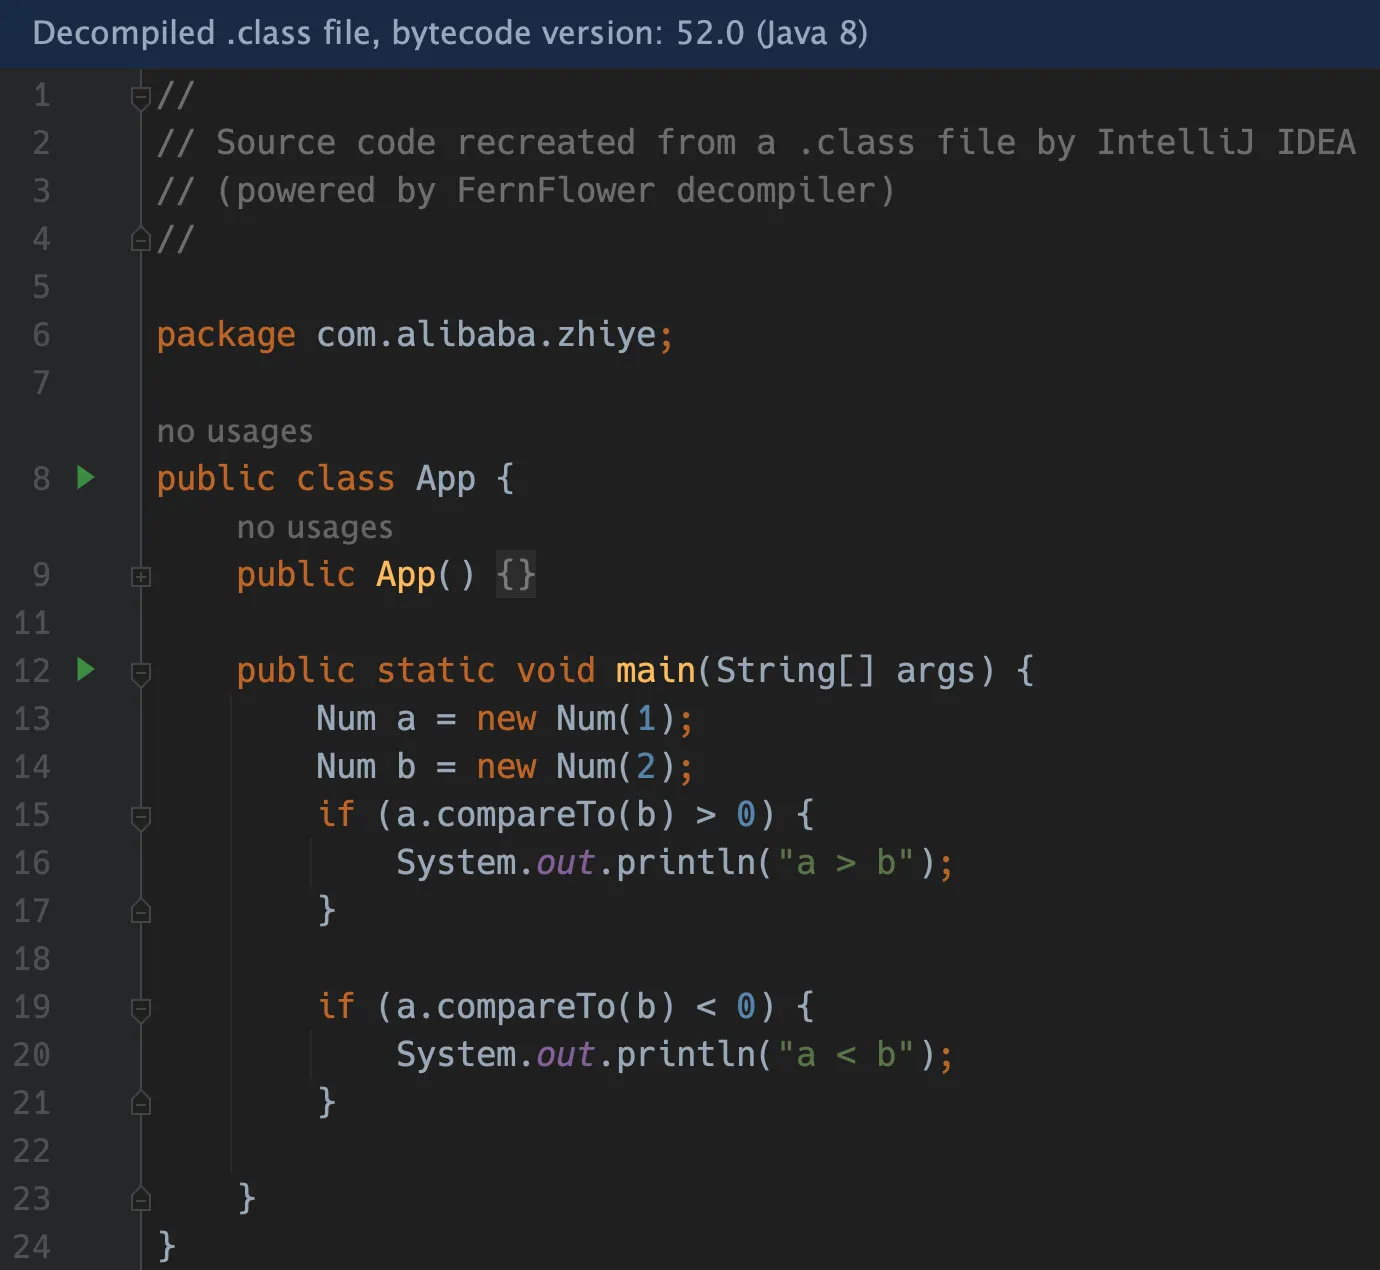Click 'println' call on line 20
1380x1270 pixels.
(x=686, y=1055)
